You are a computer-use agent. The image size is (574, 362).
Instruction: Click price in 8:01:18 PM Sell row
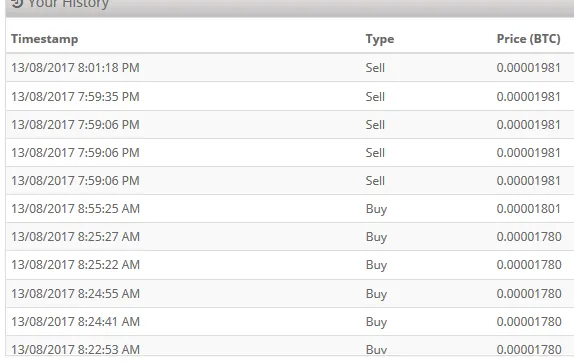click(x=529, y=68)
